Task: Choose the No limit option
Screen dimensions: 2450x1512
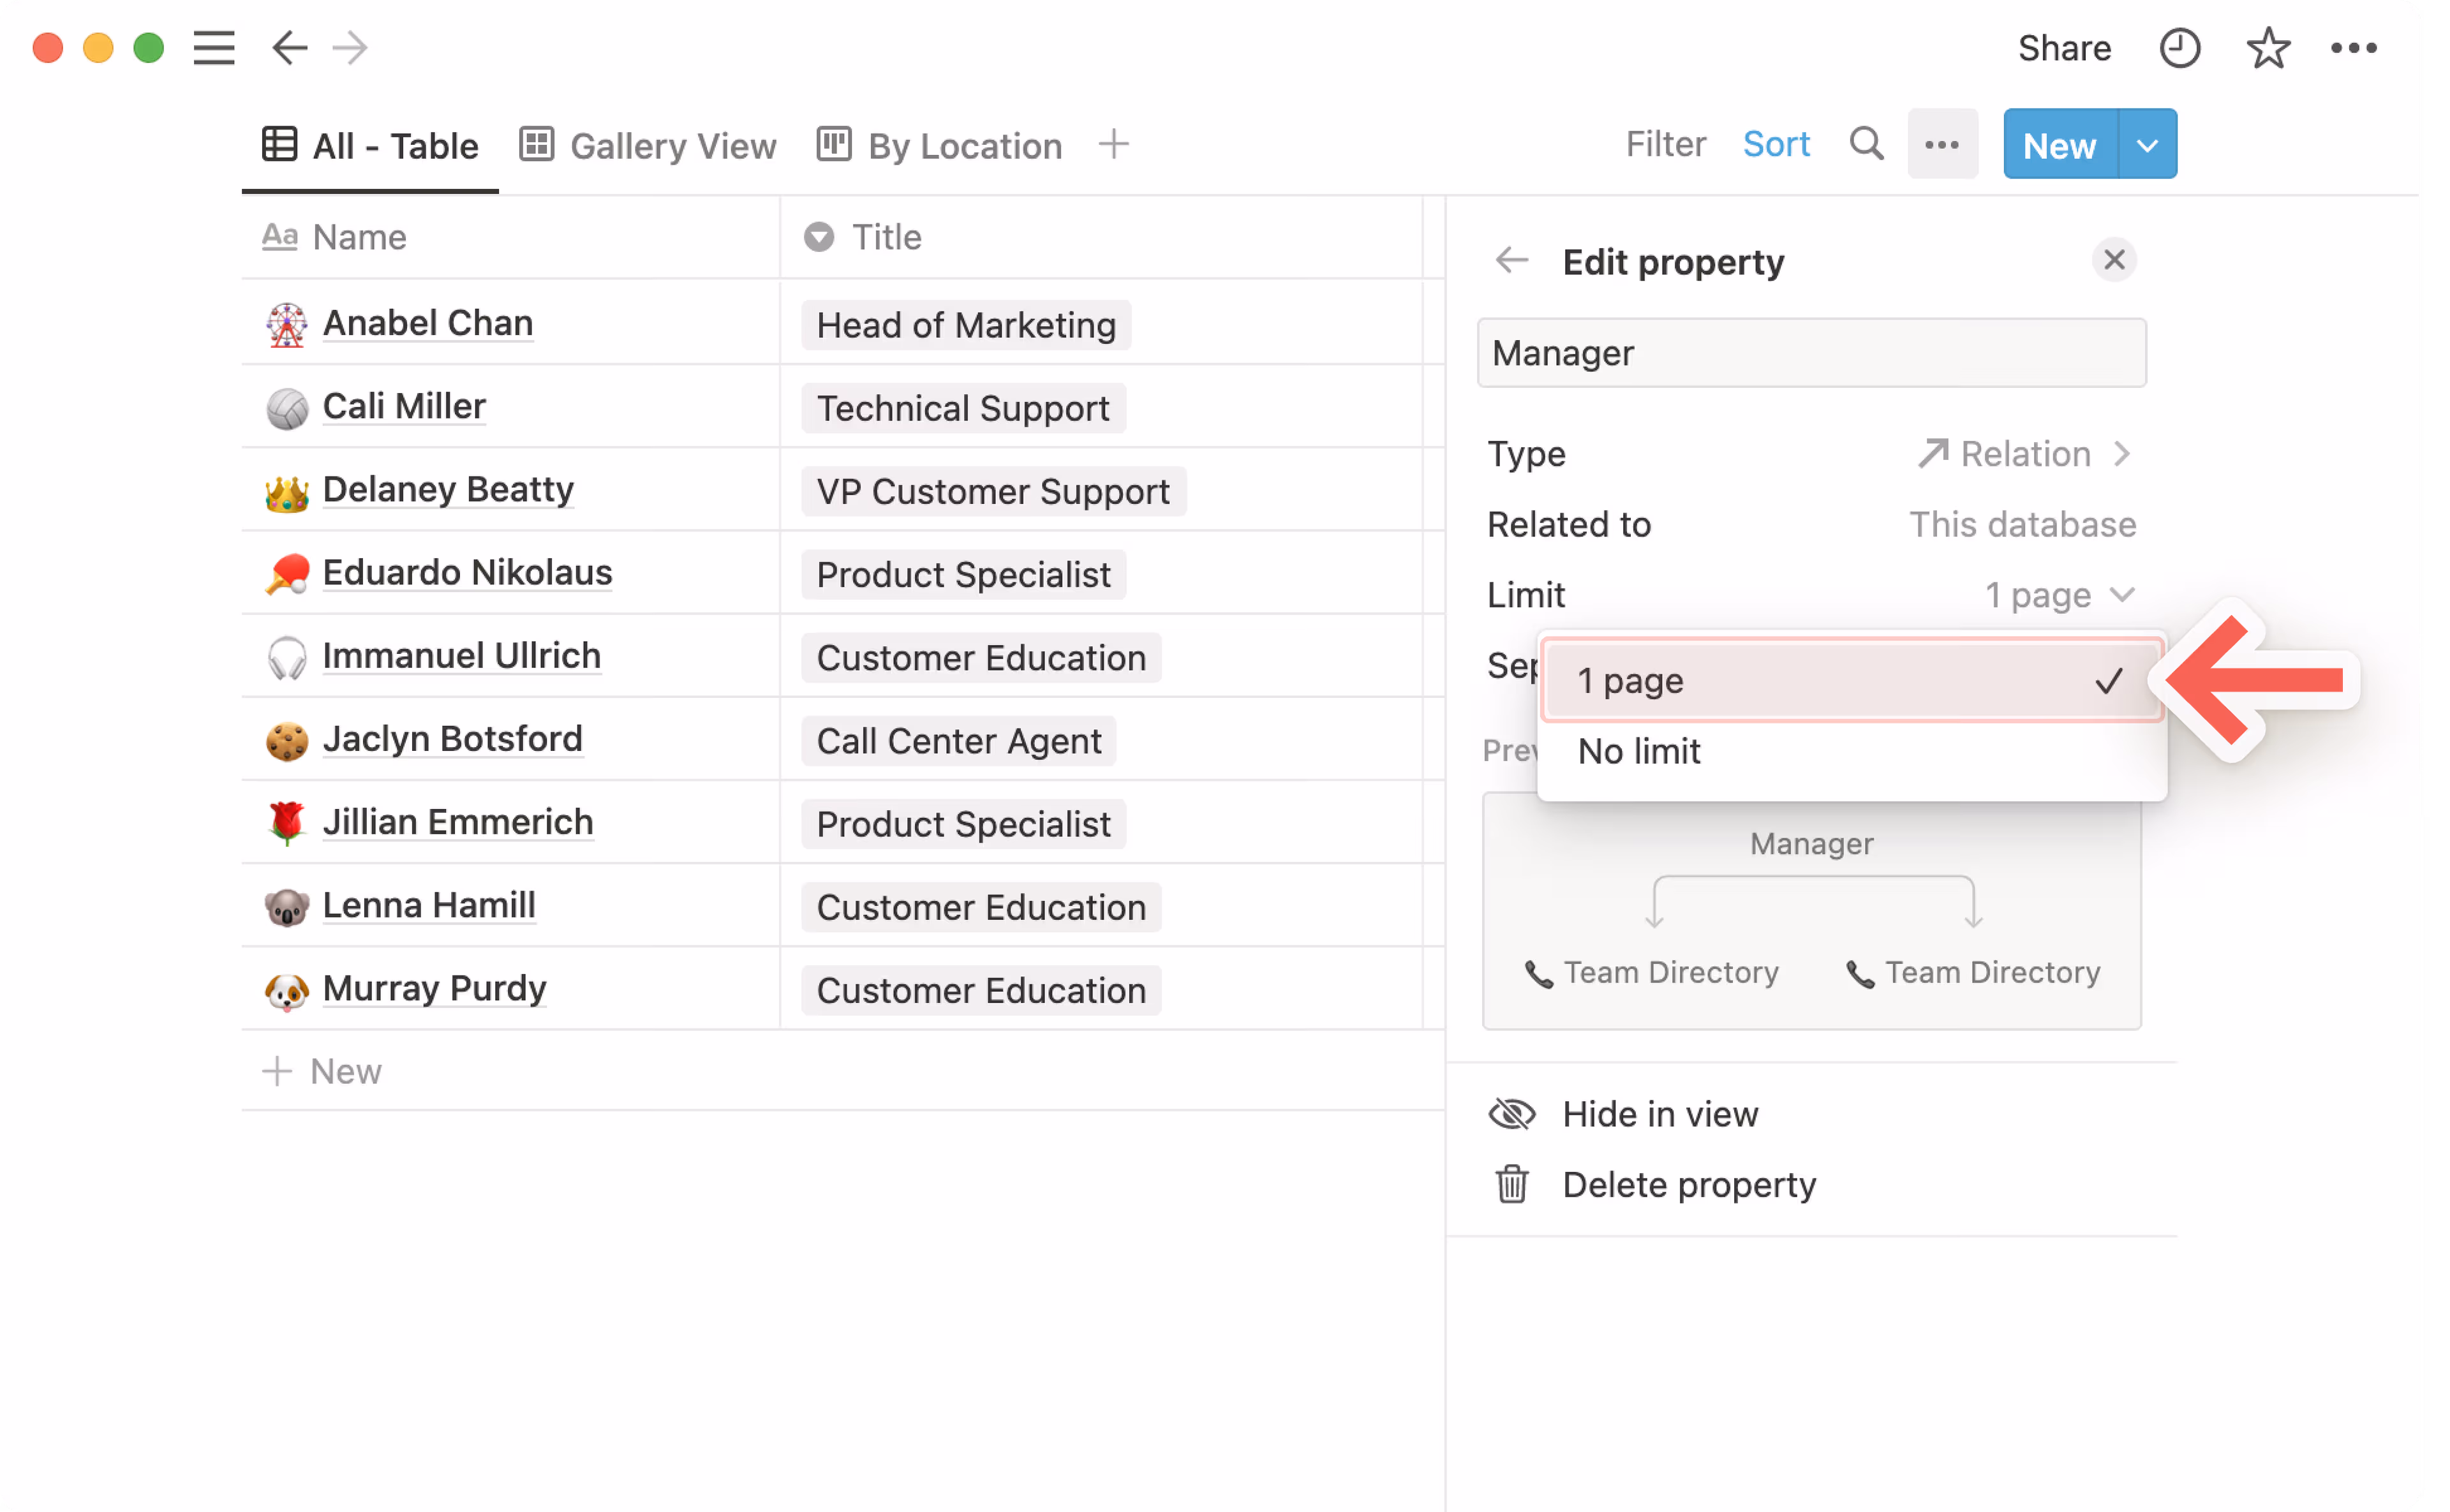Action: tap(1640, 752)
